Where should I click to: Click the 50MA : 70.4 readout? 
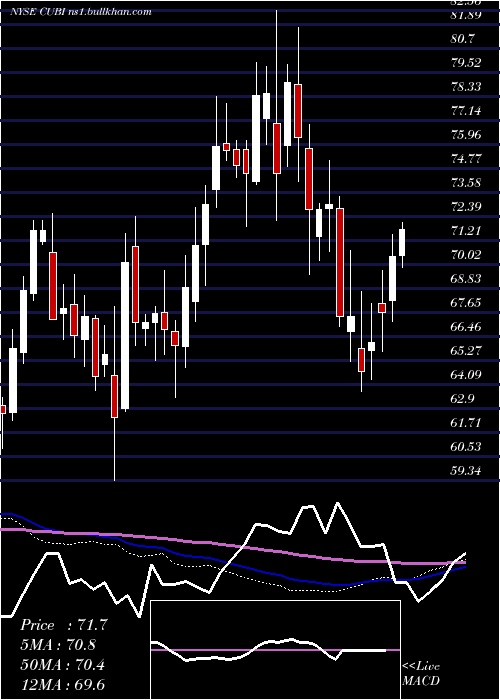(62, 665)
